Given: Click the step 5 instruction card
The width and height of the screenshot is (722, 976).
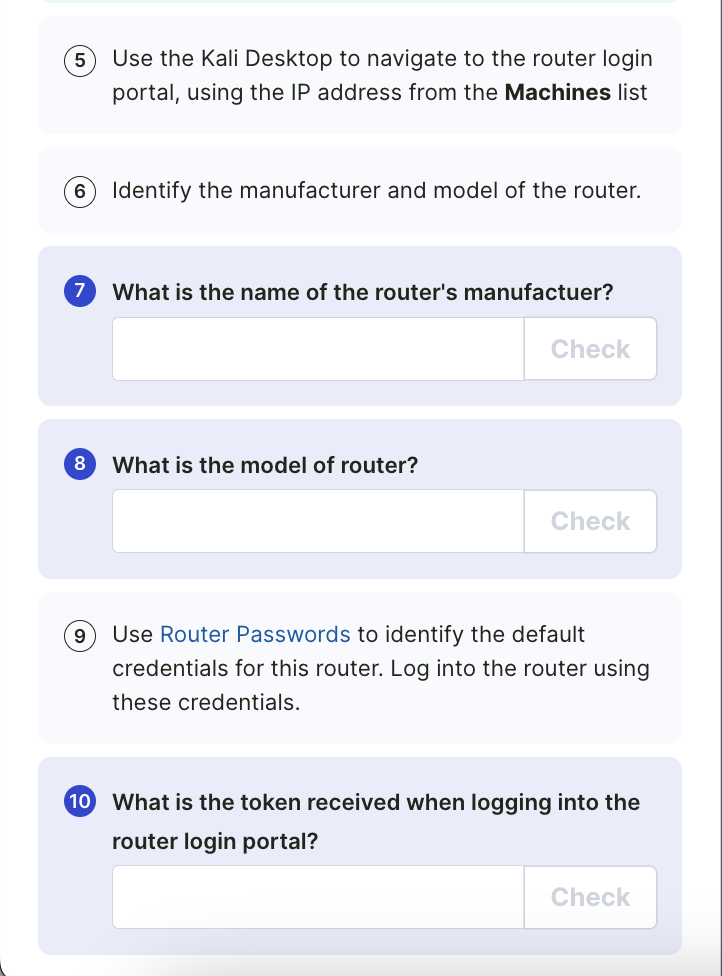Looking at the screenshot, I should (360, 75).
